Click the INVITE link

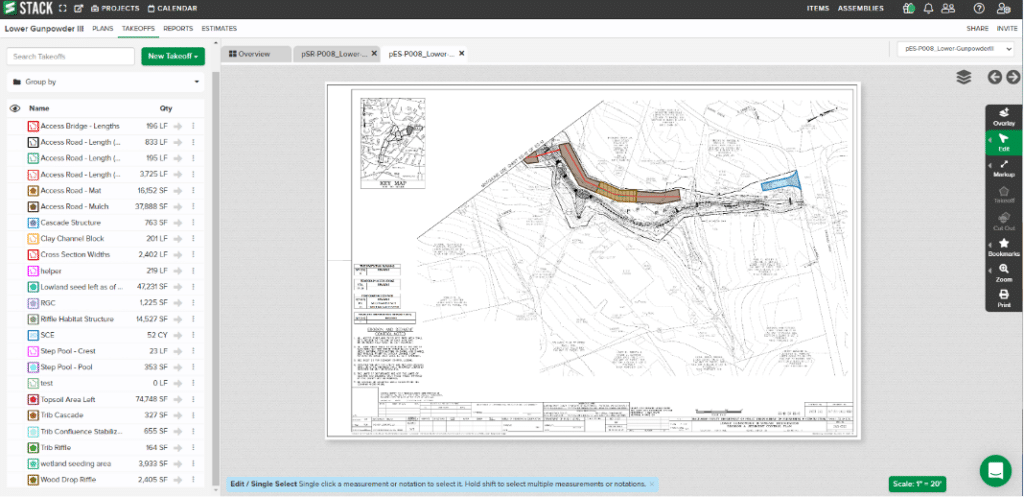[x=1007, y=29]
